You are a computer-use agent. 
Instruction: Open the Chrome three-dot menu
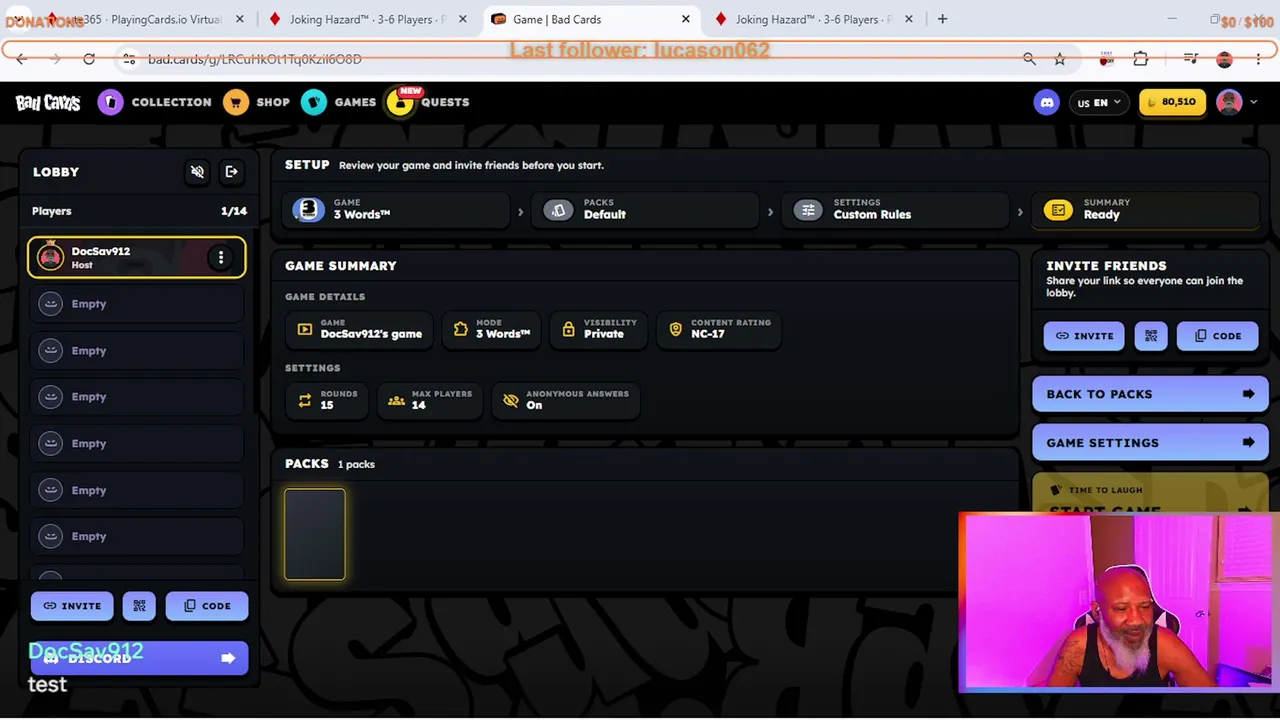[x=1259, y=59]
